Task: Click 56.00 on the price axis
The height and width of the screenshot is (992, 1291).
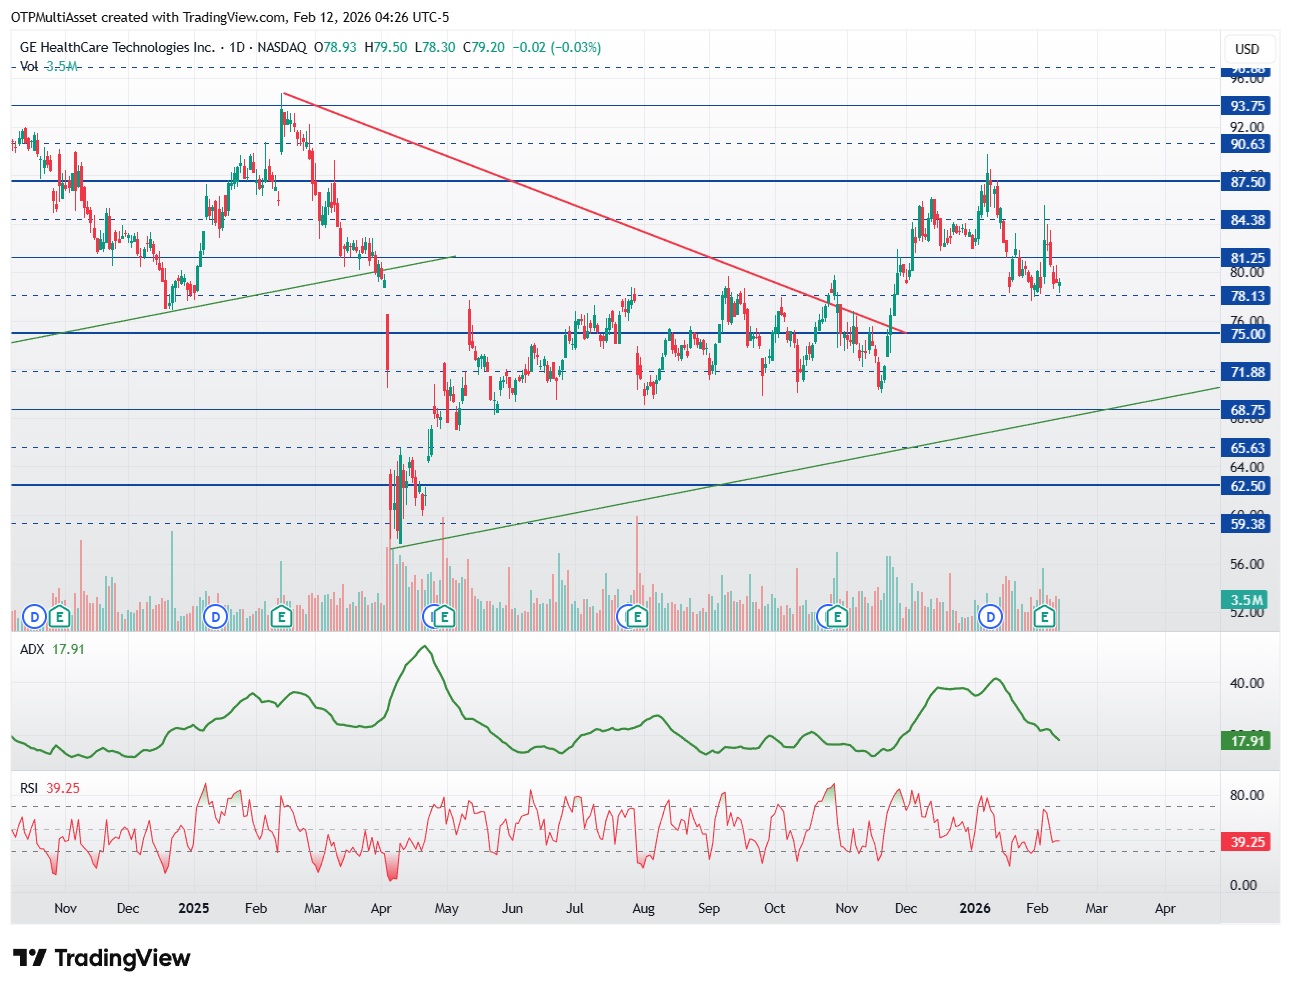Action: coord(1247,564)
